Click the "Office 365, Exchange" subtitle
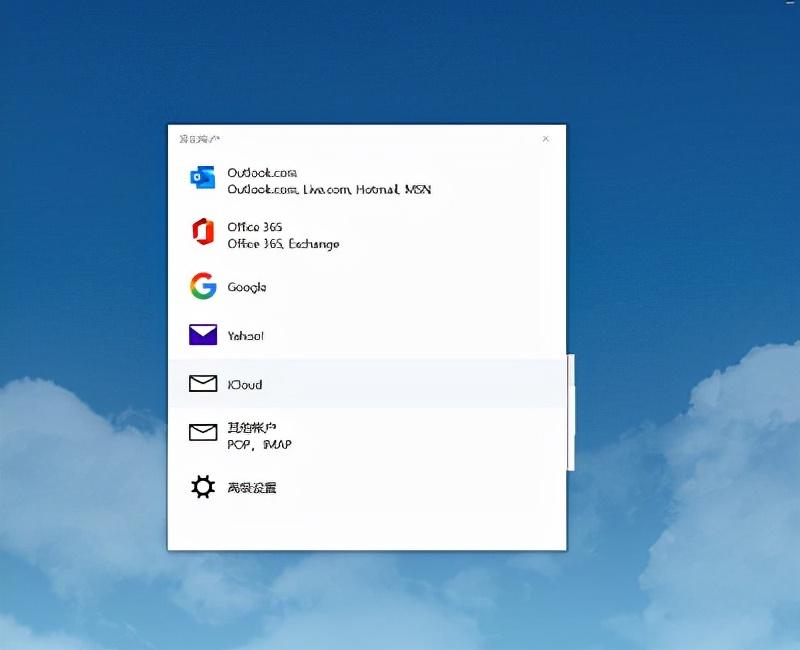Screen dimensions: 800x650 point(283,244)
